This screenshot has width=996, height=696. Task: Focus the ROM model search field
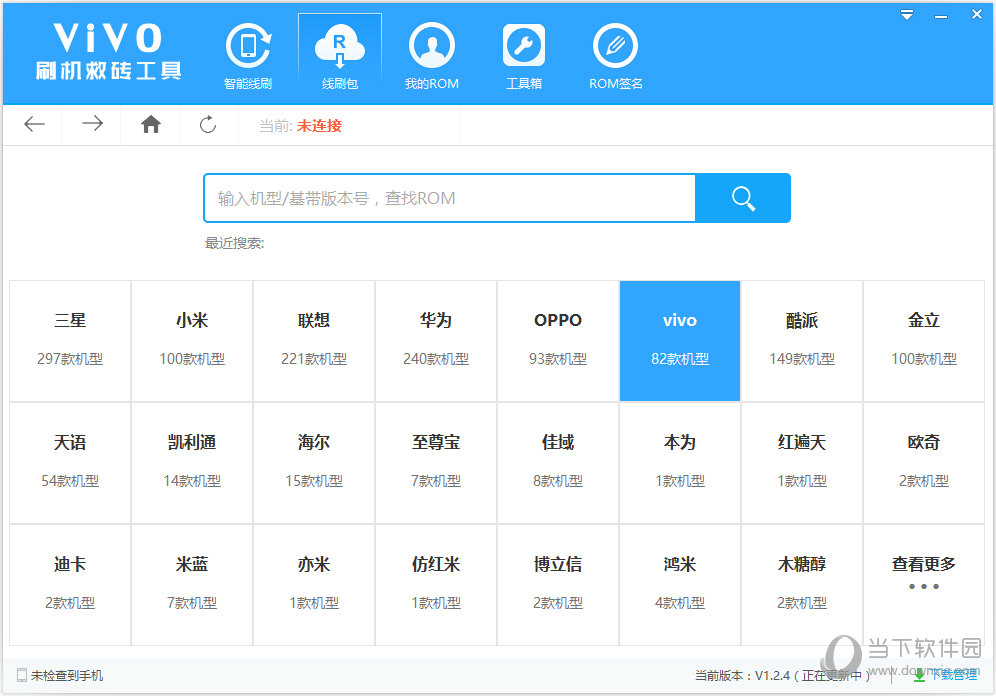450,198
